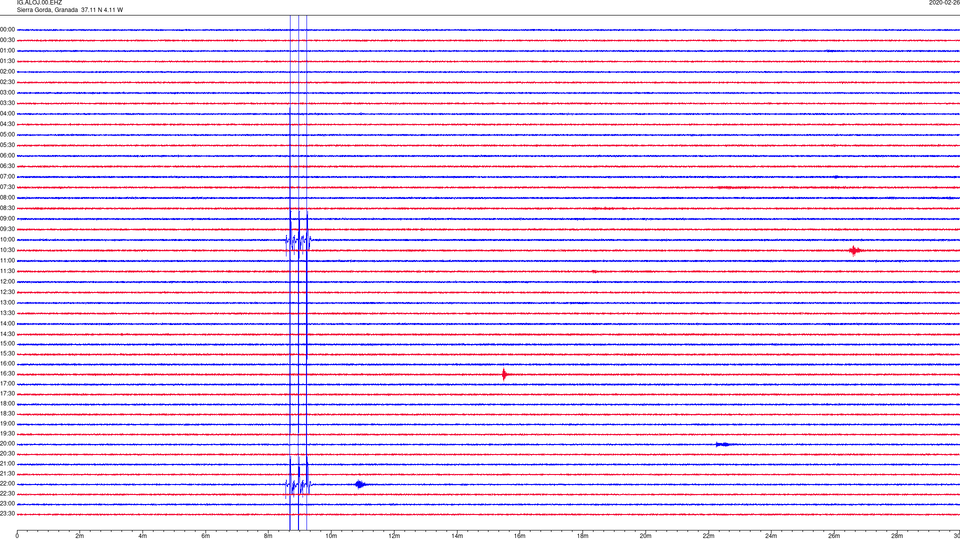This screenshot has height=540, width=960.
Task: Click the 2m axis tick label
Action: (x=80, y=536)
